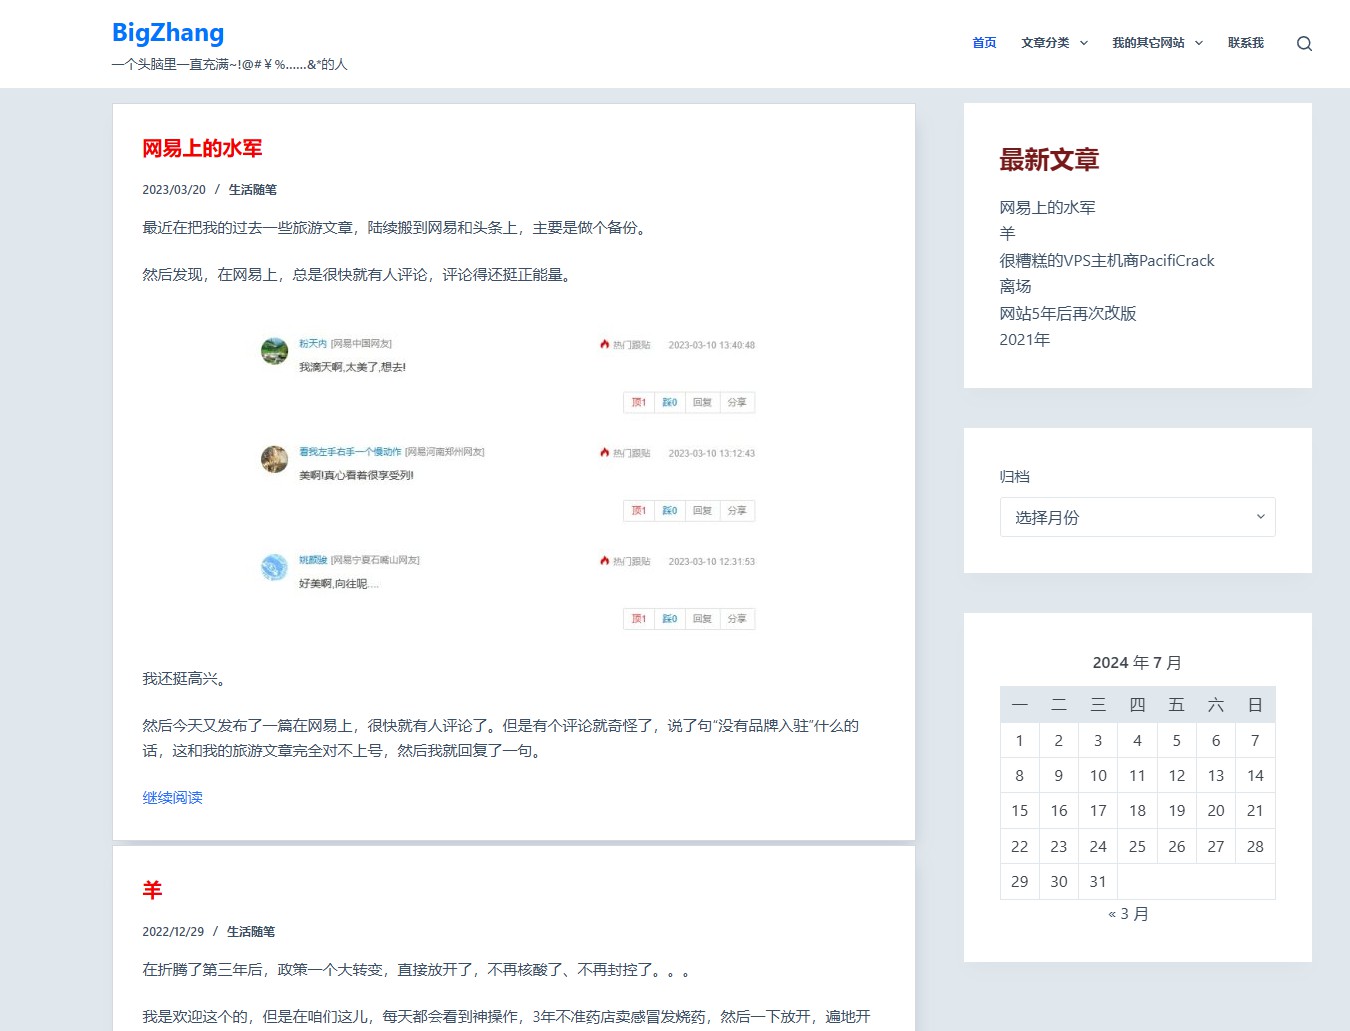Open the 文章分类 menu item
This screenshot has width=1350, height=1031.
coord(1045,43)
